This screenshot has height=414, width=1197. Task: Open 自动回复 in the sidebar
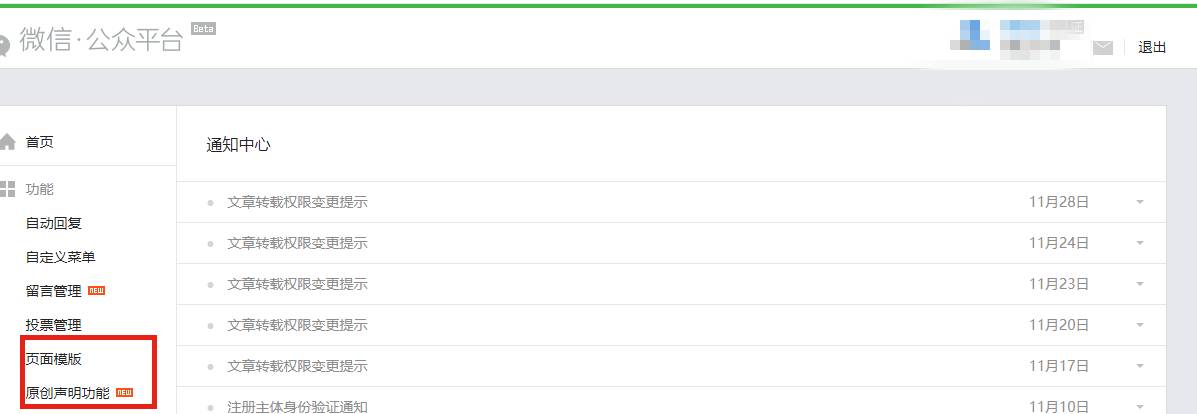point(53,223)
